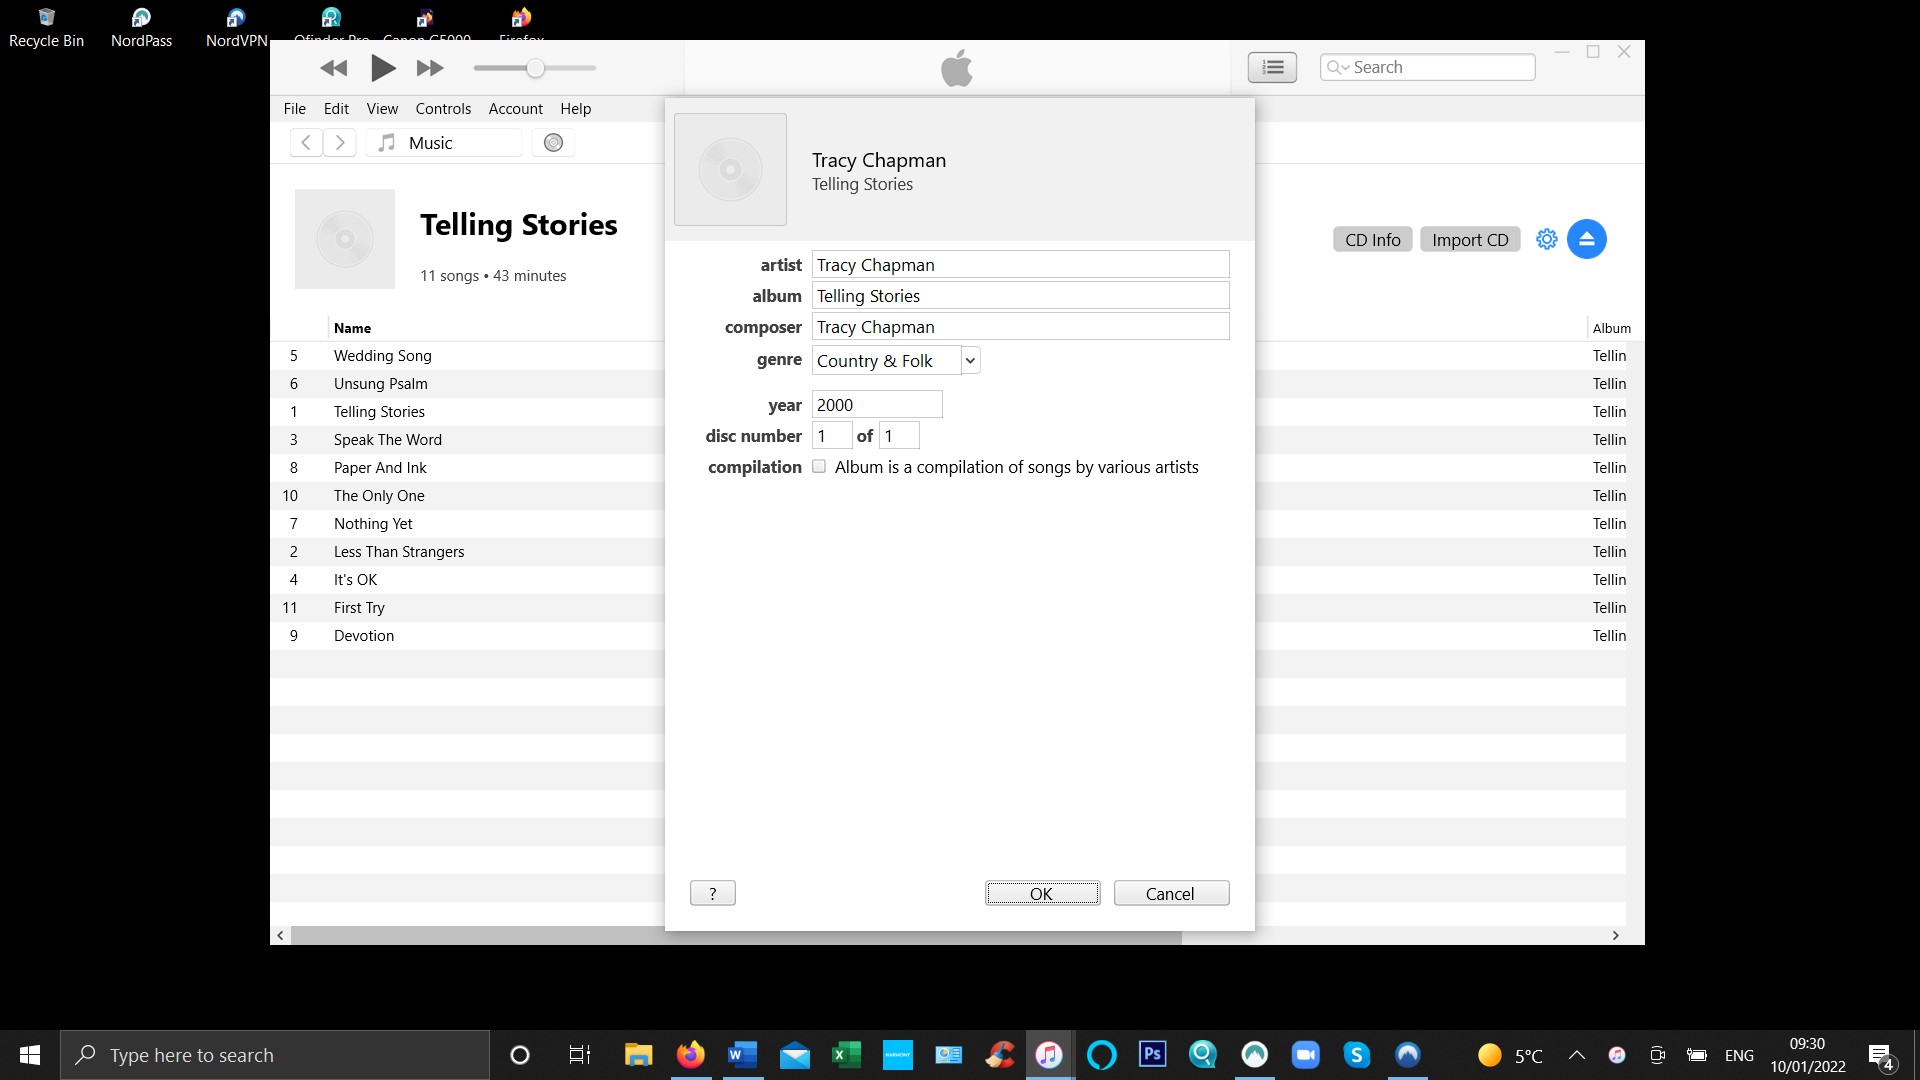Enable the compilation album checkbox
Screen dimensions: 1920x1080
pyautogui.click(x=819, y=467)
